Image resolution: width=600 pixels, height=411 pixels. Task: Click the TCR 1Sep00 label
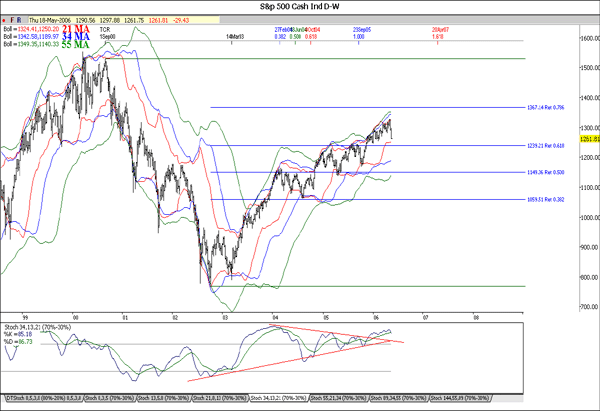coord(107,33)
